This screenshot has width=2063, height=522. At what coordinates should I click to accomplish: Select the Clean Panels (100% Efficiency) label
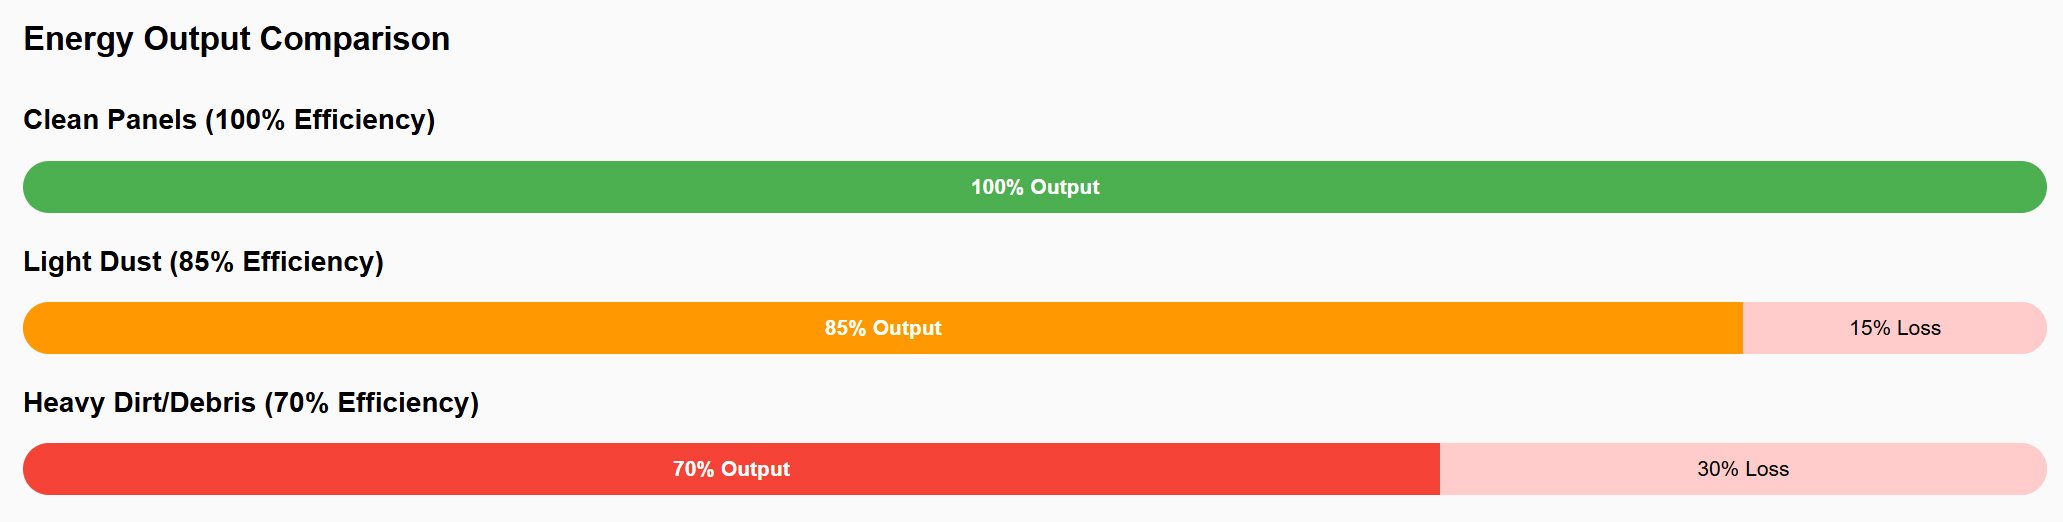pyautogui.click(x=229, y=120)
